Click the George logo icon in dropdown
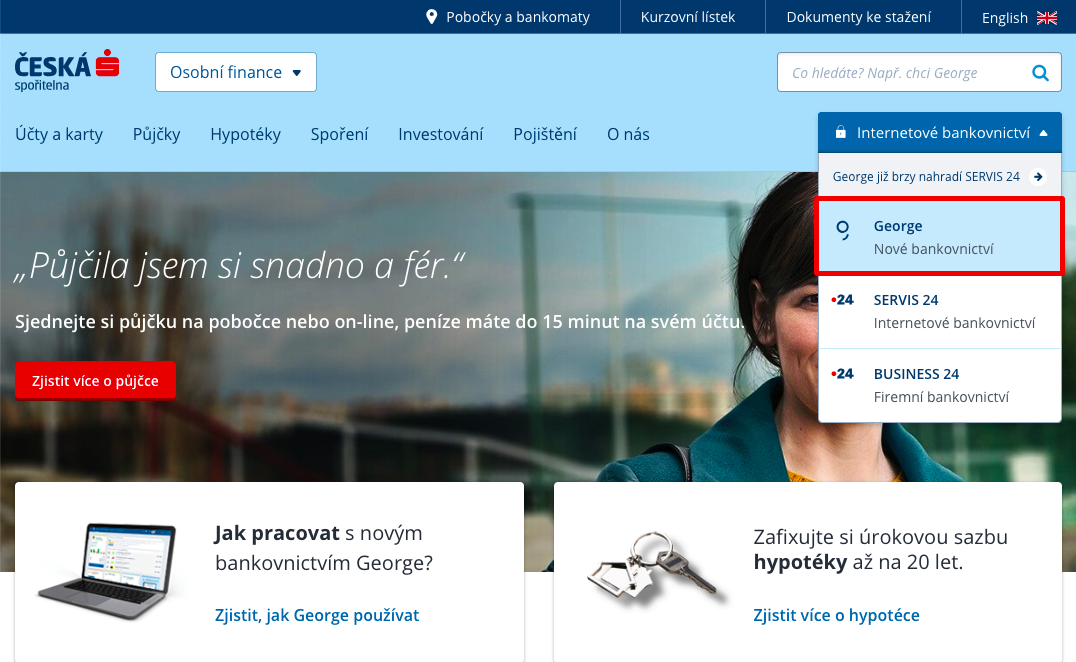Screen dimensions: 1076x662 pos(843,230)
